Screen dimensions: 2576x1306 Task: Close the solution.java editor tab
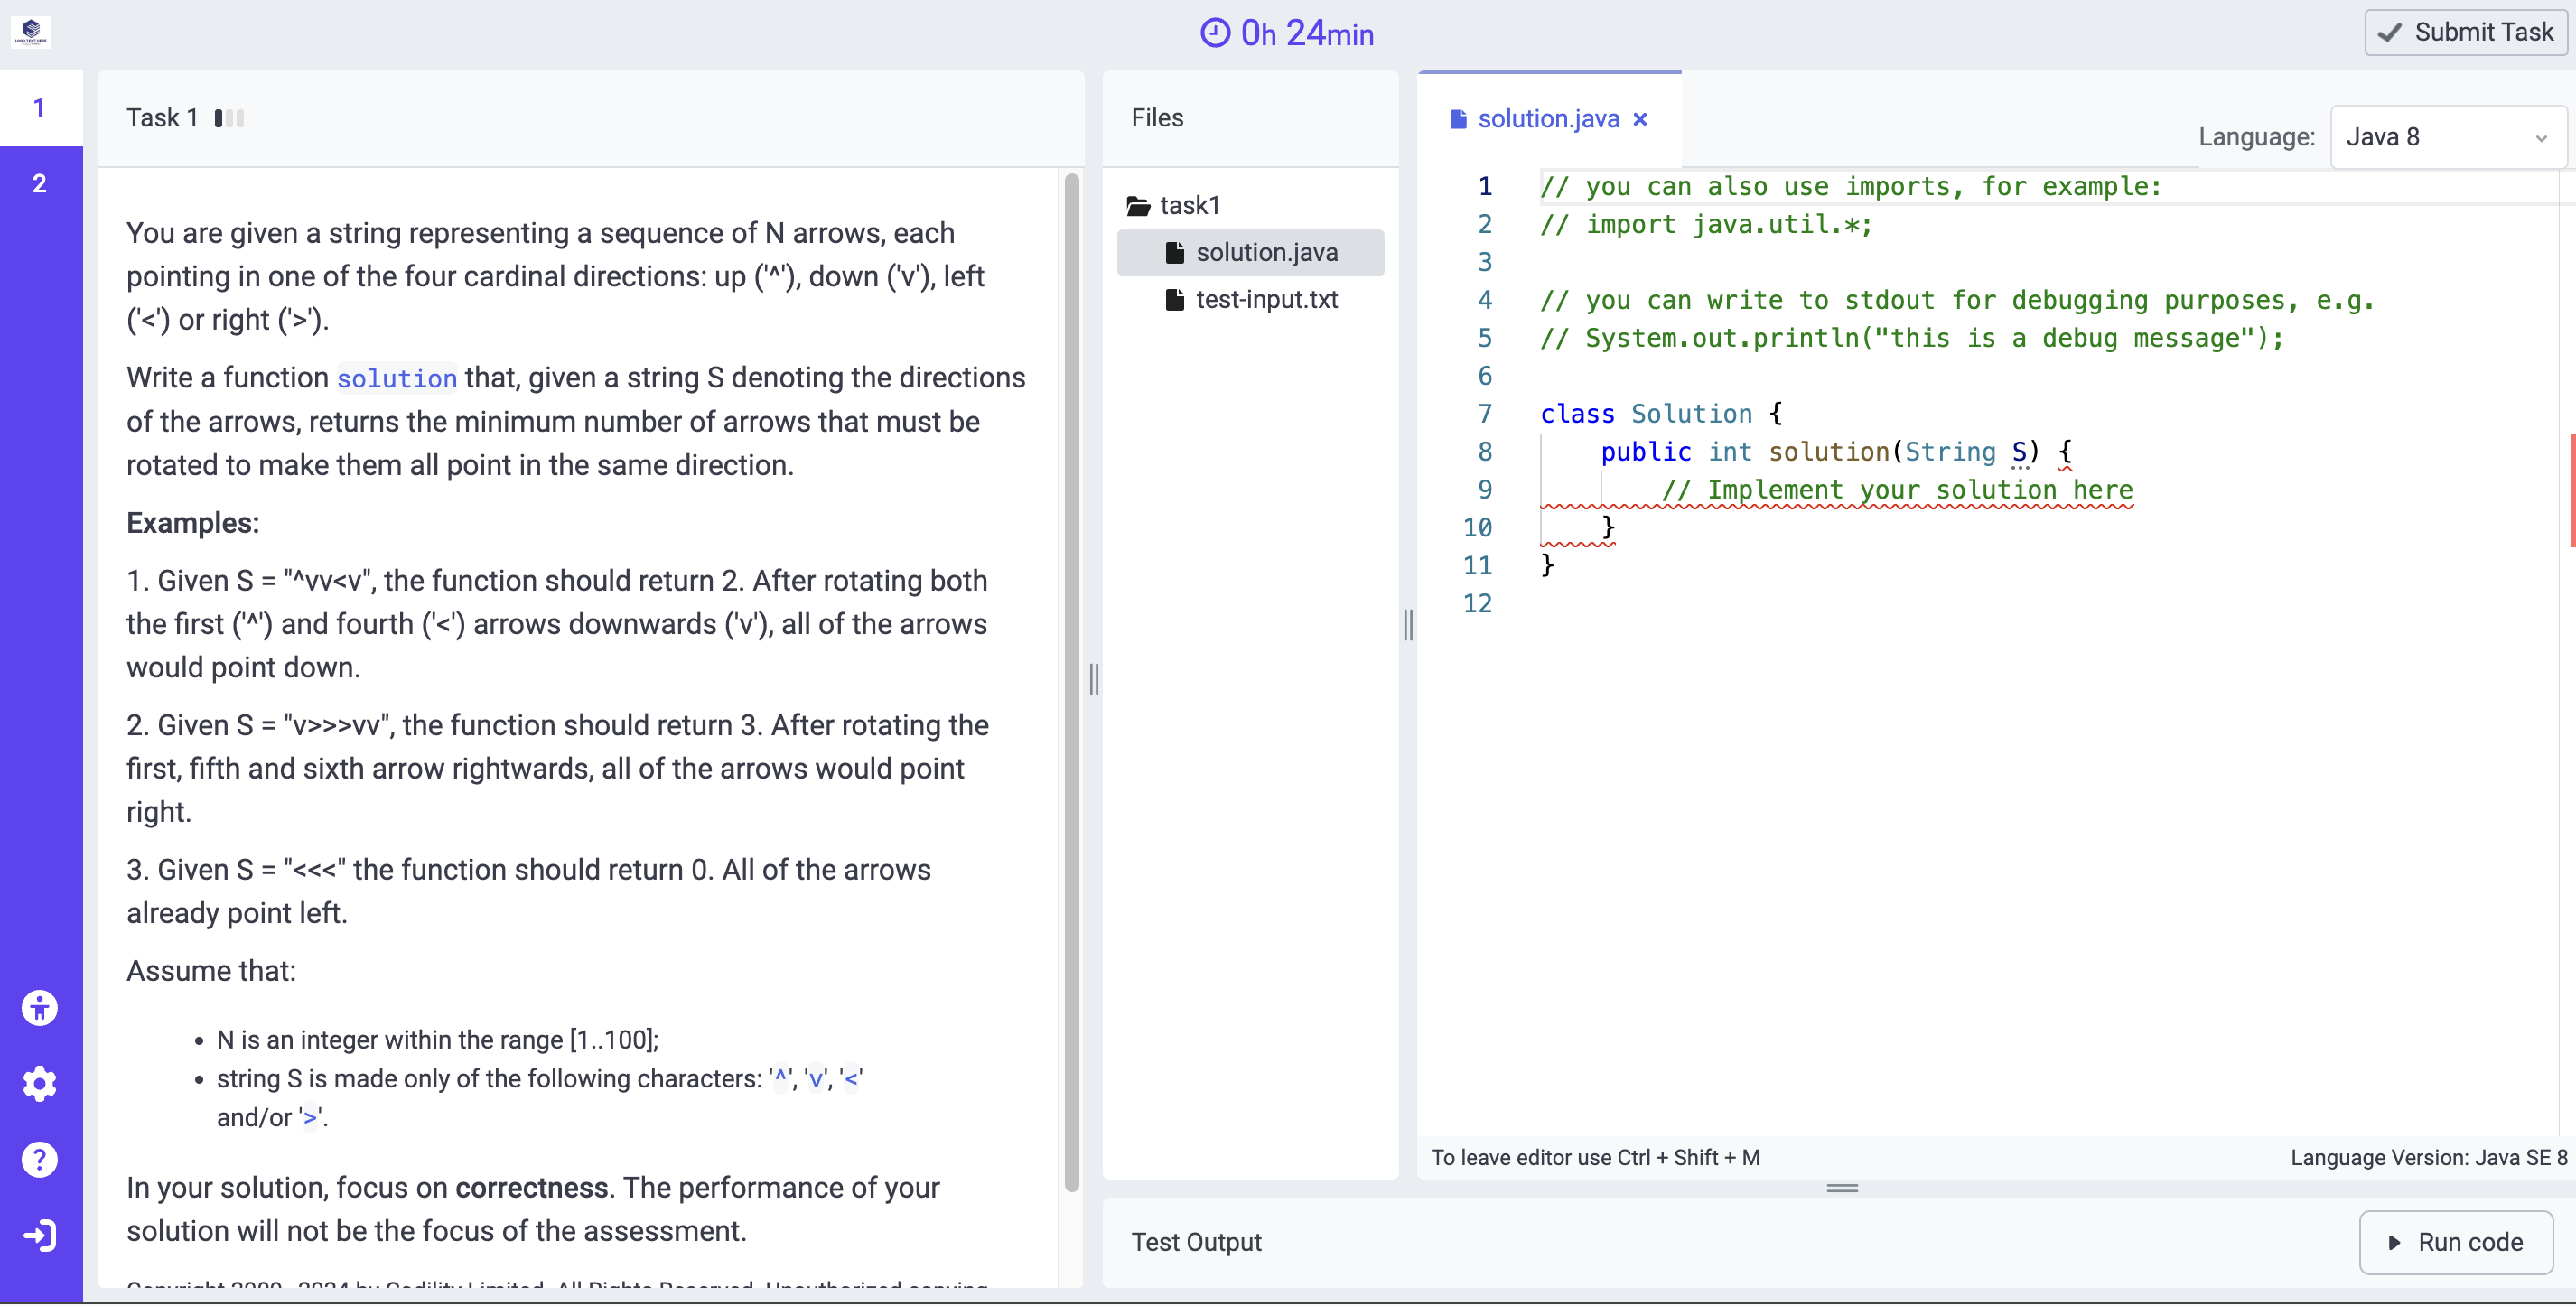coord(1640,119)
